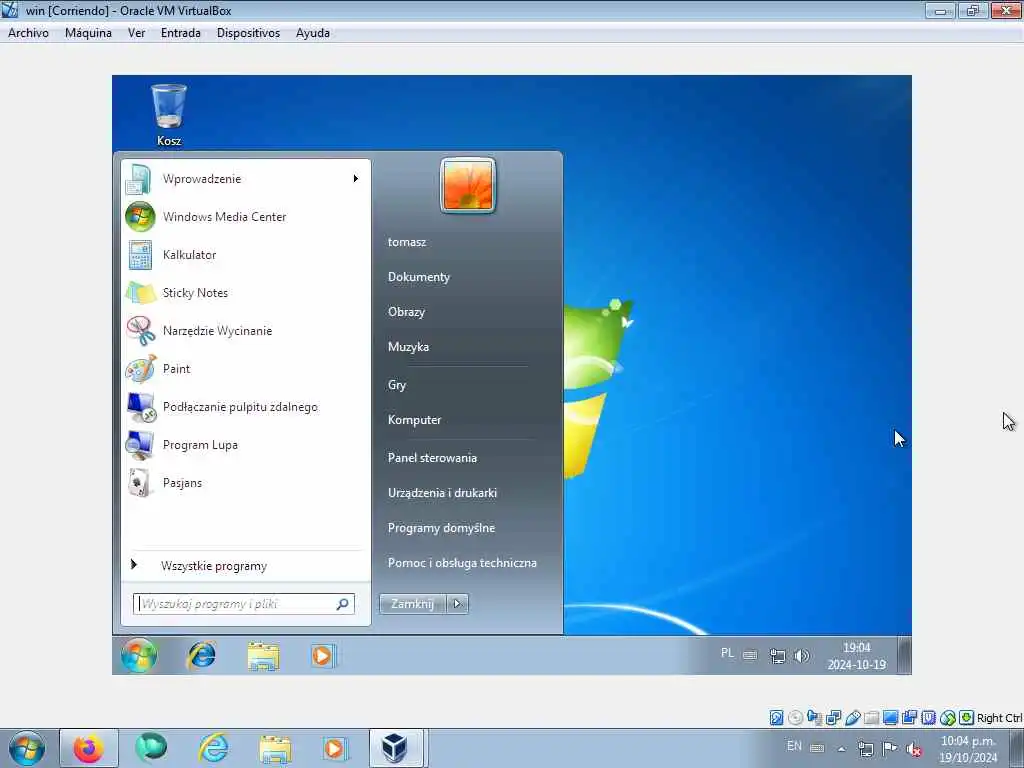The width and height of the screenshot is (1024, 768).
Task: Click the guest Start orb button
Action: [138, 655]
